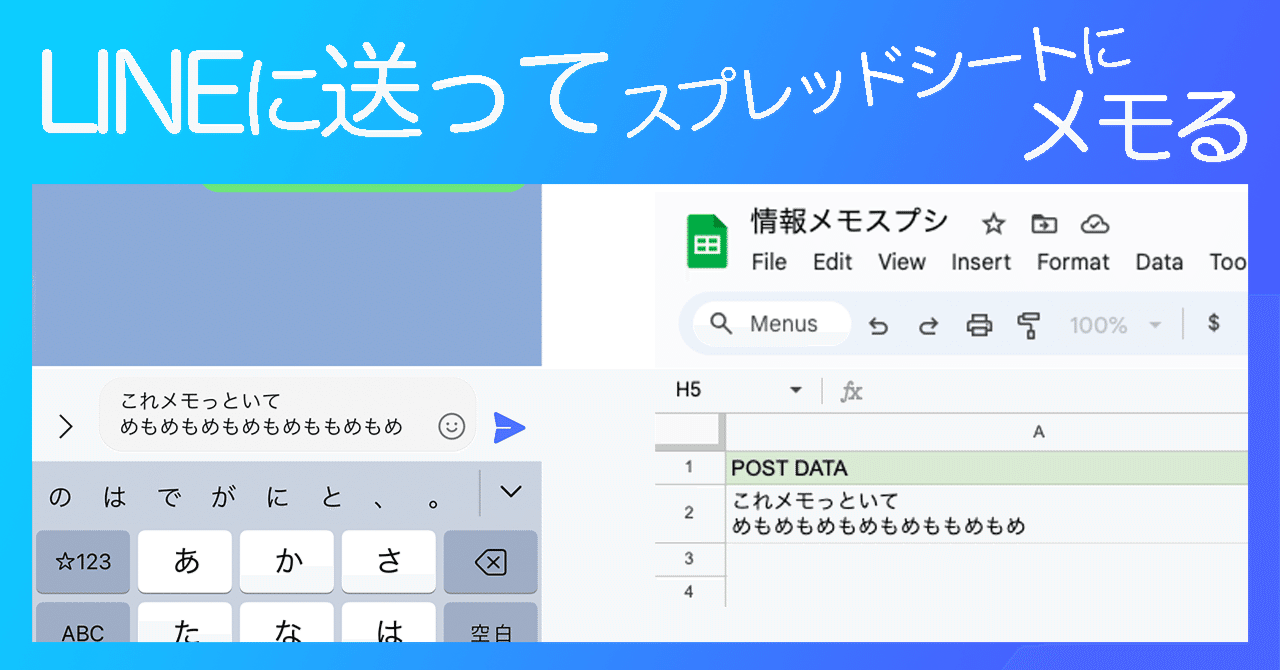Tap the か key
The image size is (1280, 670).
(288, 562)
